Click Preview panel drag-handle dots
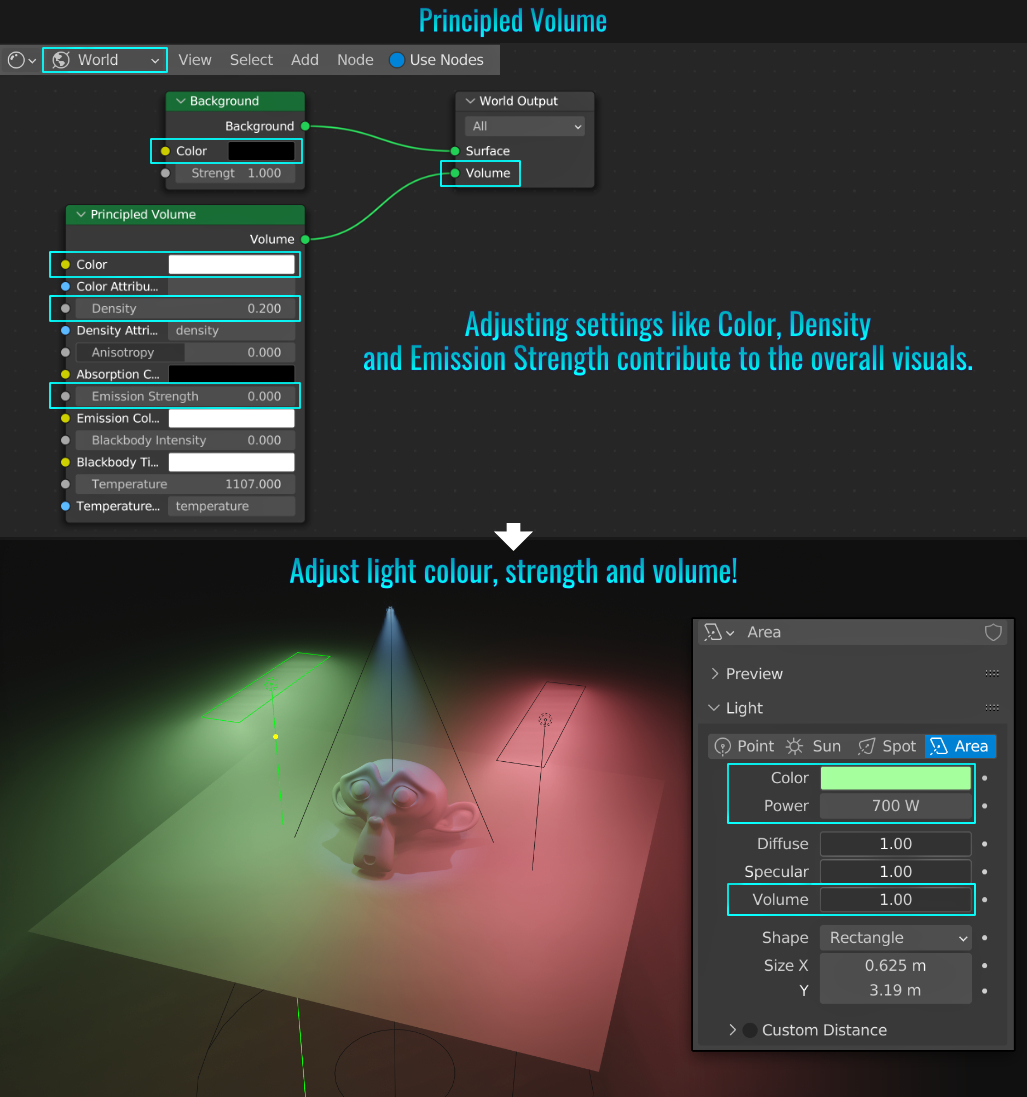Image resolution: width=1027 pixels, height=1097 pixels. tap(992, 674)
